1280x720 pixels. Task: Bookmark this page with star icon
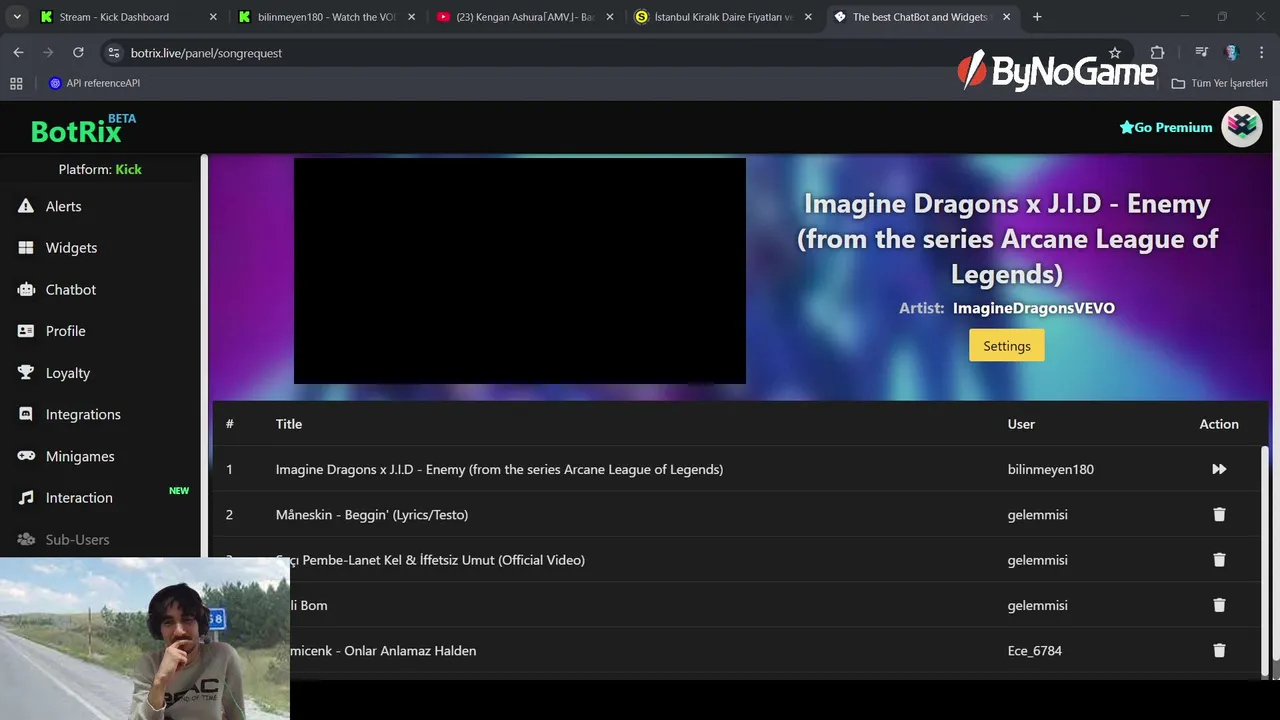1115,53
